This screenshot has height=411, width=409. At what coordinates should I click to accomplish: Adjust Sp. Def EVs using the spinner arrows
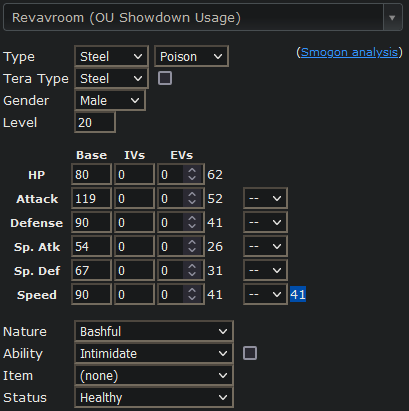coord(192,271)
